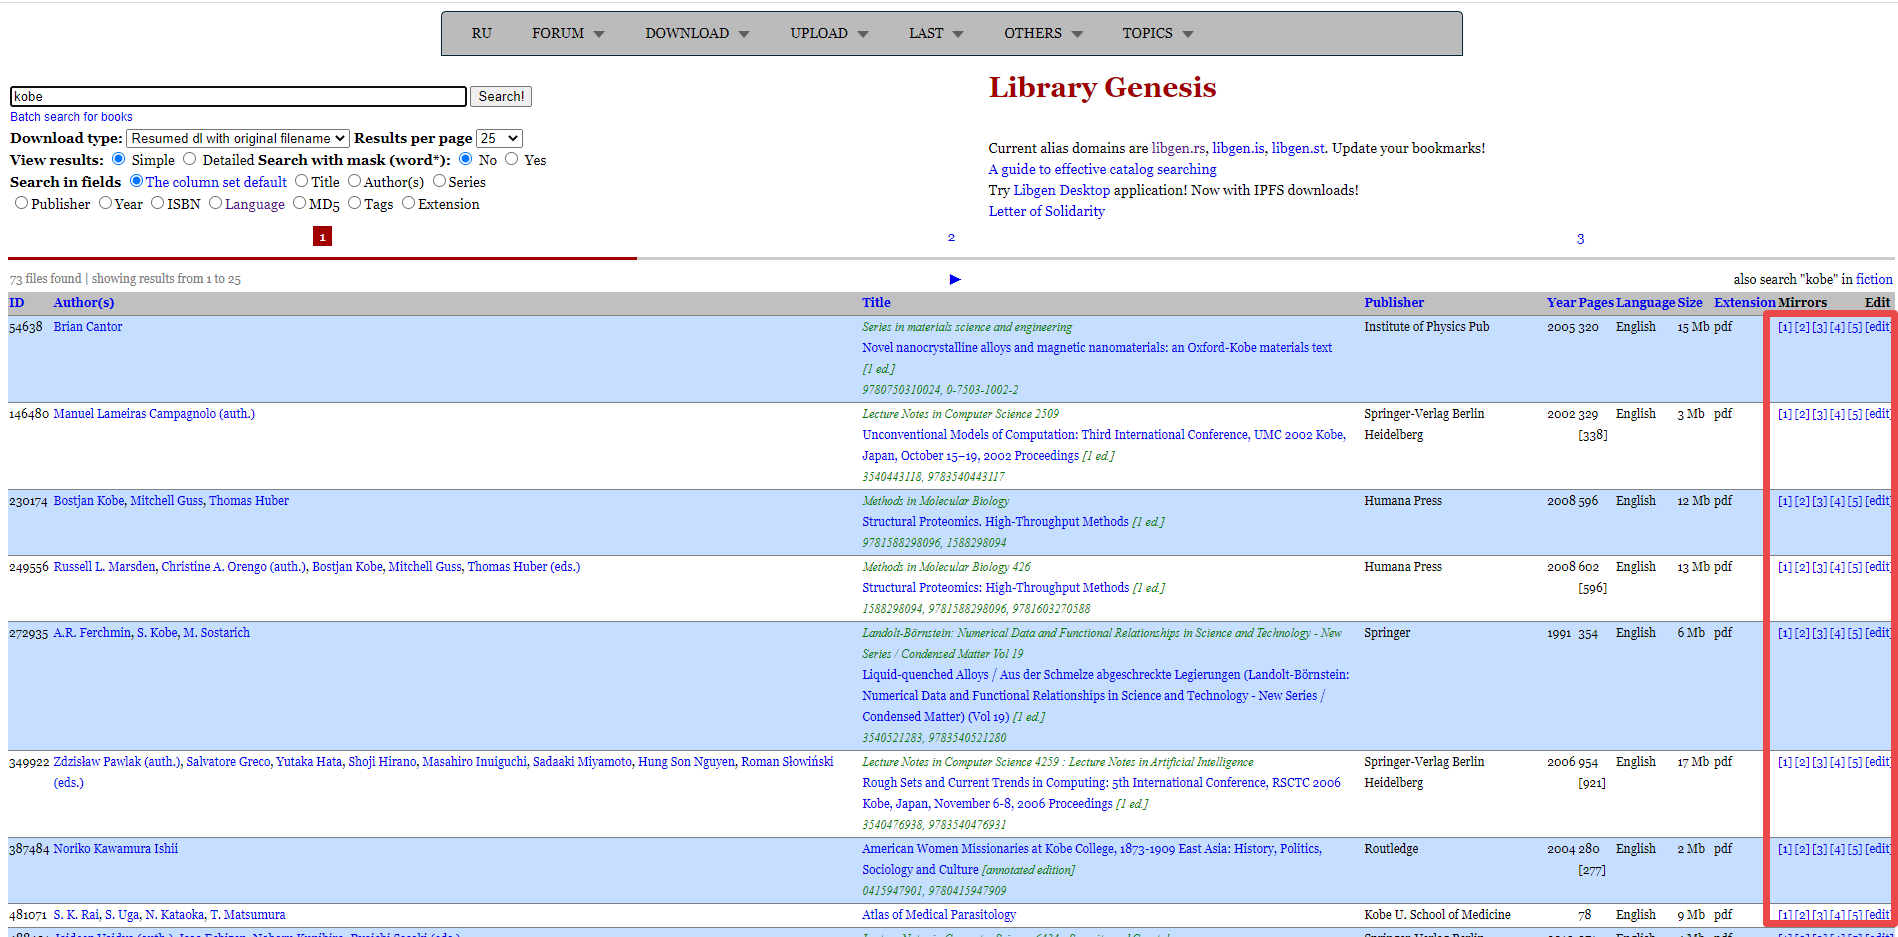Open 'Novel nanocrystalline alloys' book title
Image resolution: width=1898 pixels, height=937 pixels.
pyautogui.click(x=1097, y=348)
